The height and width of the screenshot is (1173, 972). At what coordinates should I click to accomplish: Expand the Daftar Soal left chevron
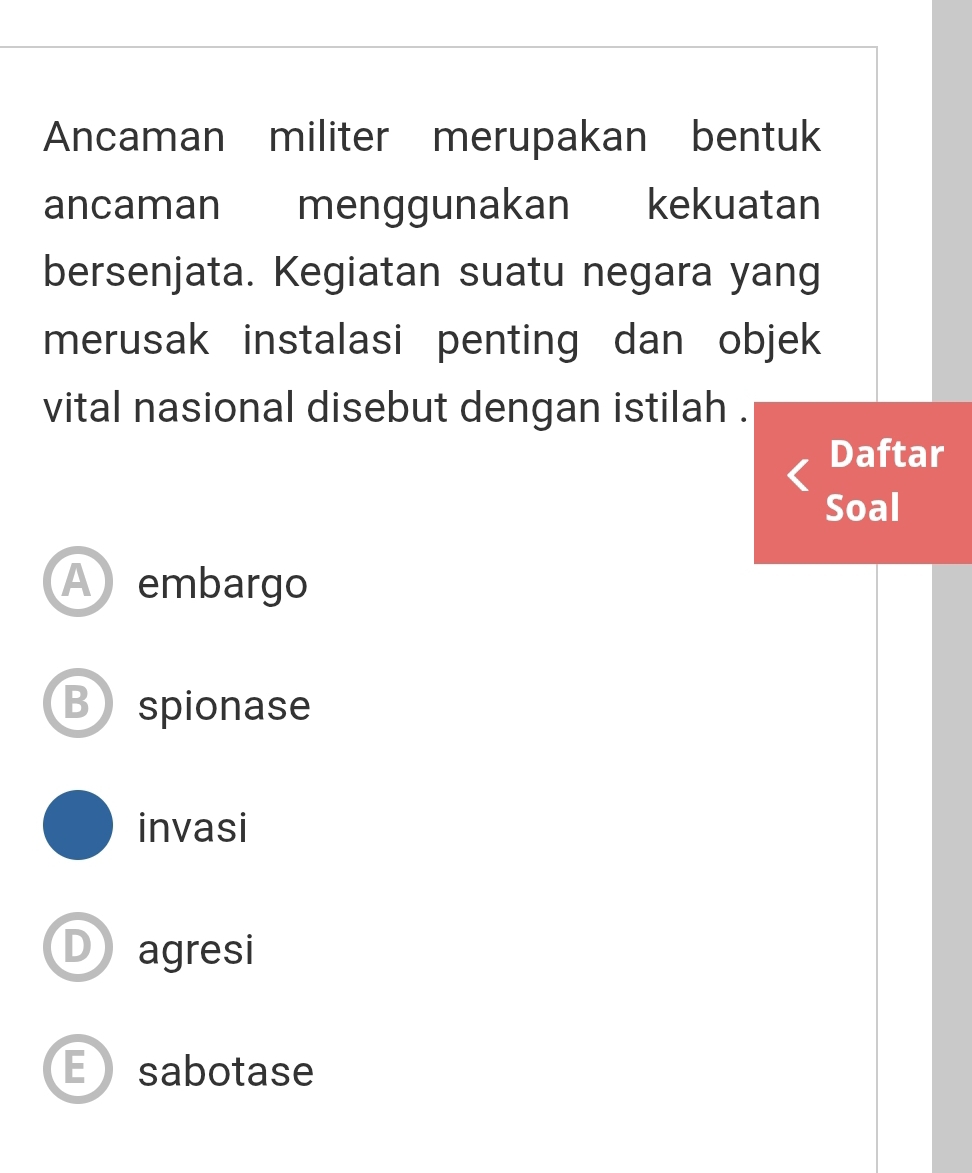coord(797,477)
